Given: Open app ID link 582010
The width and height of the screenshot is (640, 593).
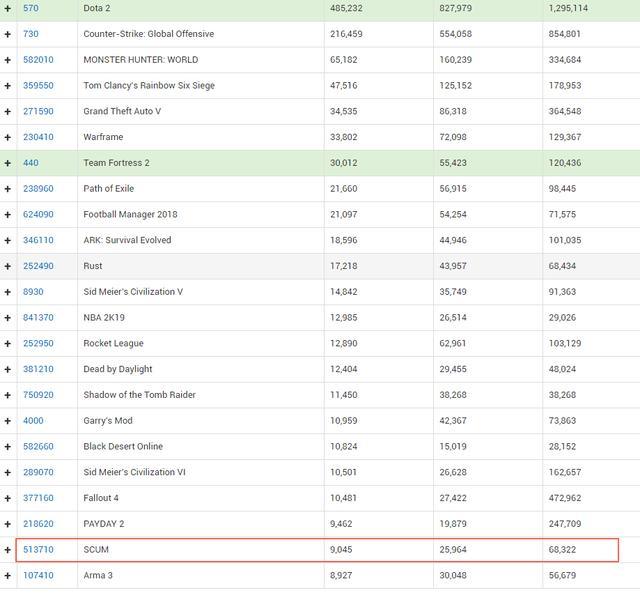Looking at the screenshot, I should click(x=38, y=60).
